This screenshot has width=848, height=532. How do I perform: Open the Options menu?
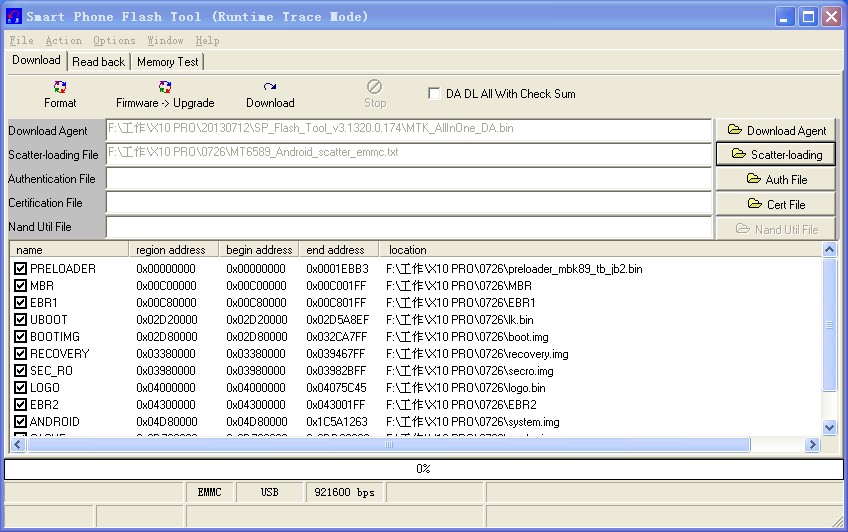tap(114, 41)
